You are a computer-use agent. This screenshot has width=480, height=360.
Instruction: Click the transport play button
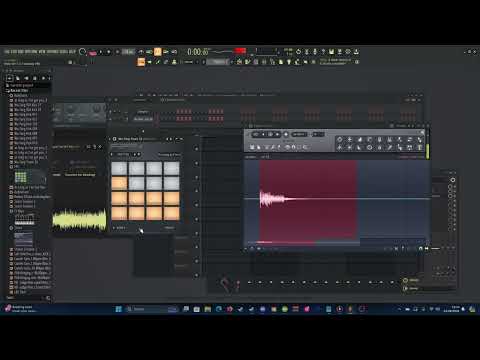click(101, 52)
